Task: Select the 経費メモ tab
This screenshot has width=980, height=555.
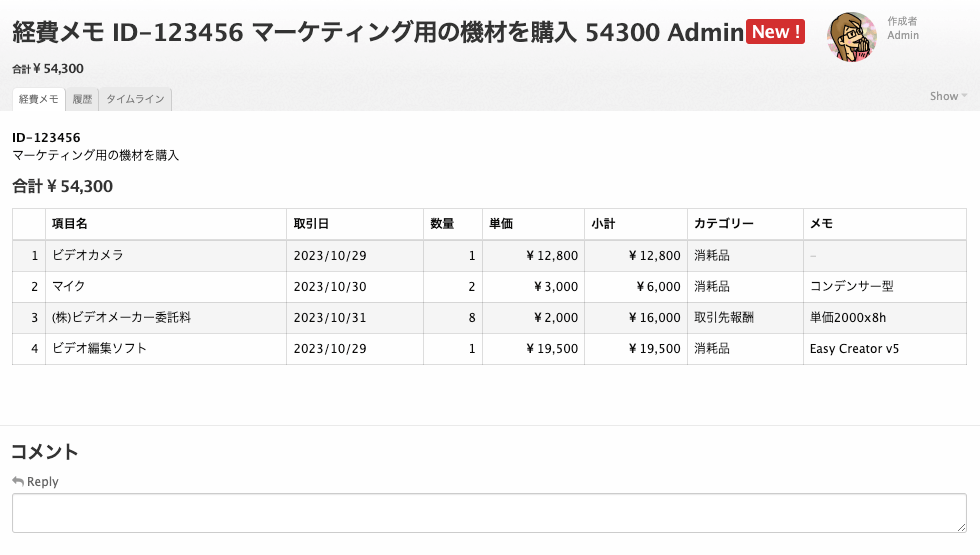Action: point(39,99)
